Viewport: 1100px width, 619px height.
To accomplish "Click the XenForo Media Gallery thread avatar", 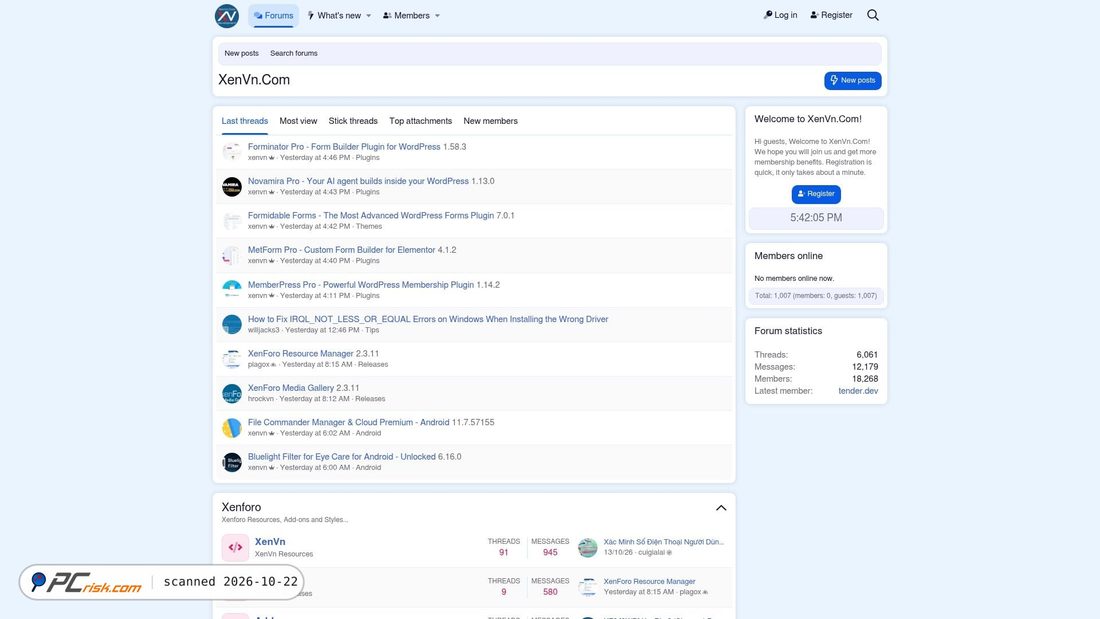I will tap(232, 393).
